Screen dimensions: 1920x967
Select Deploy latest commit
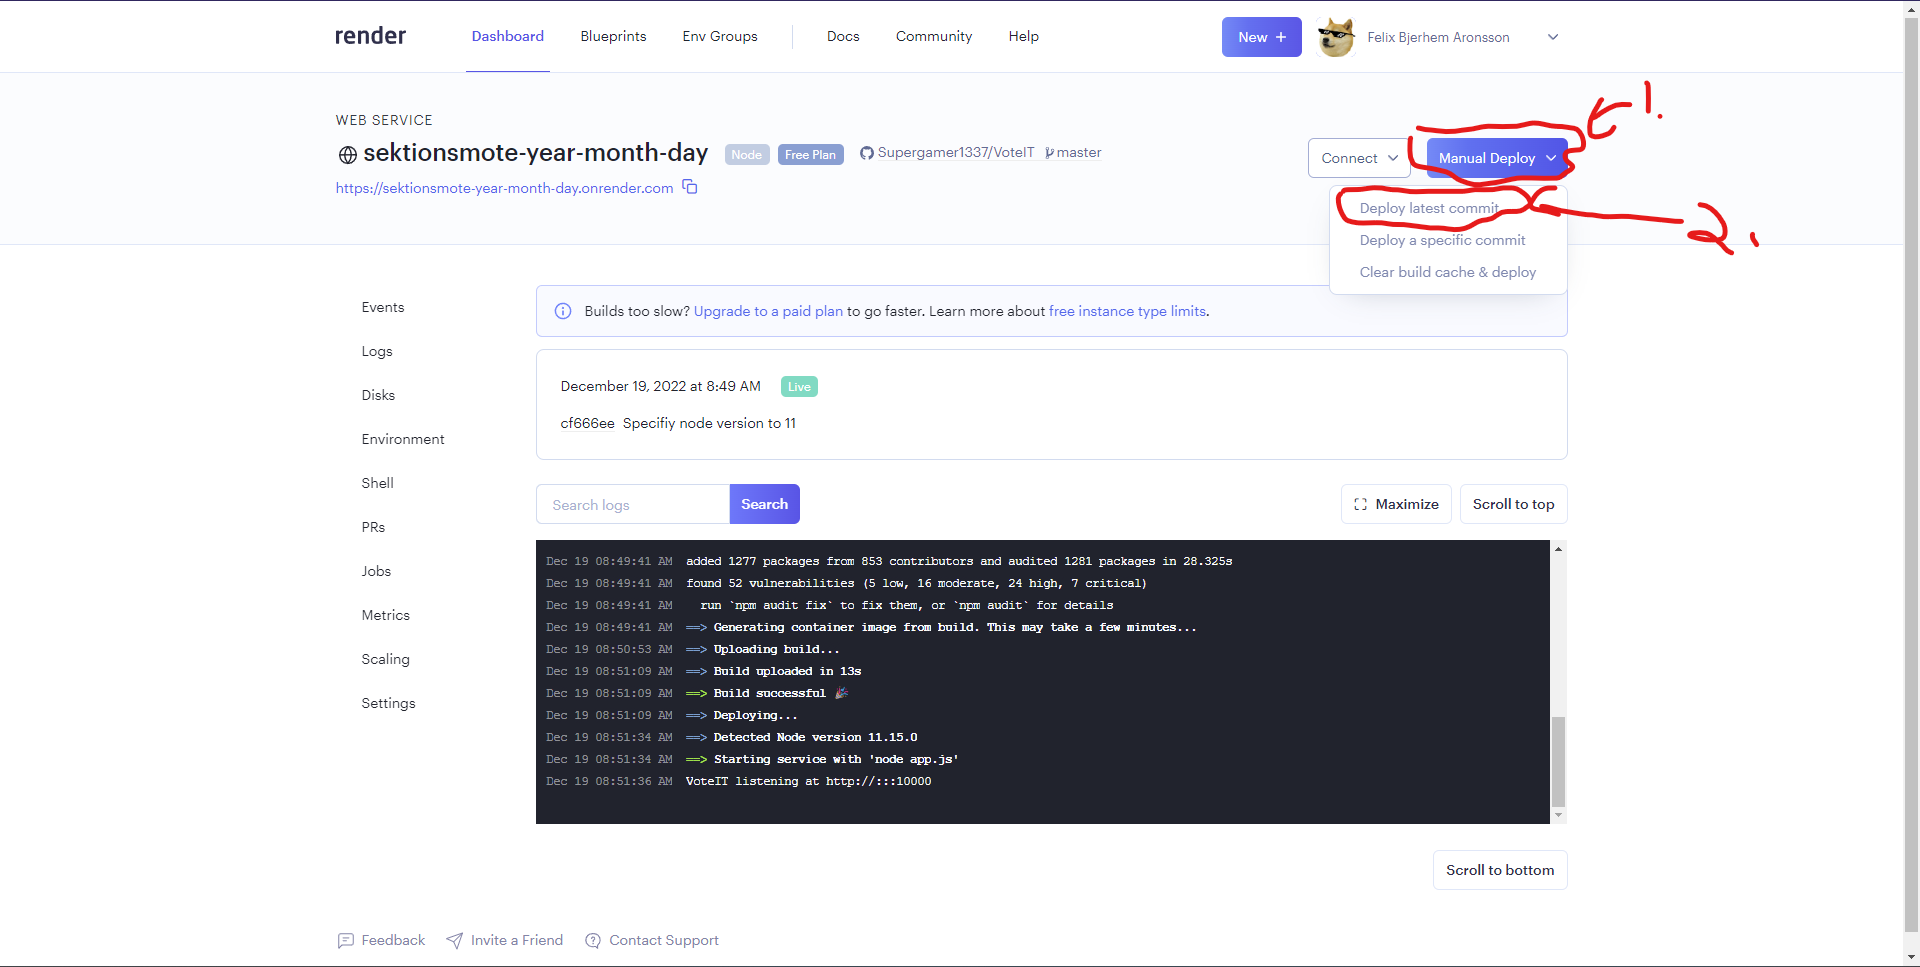1429,208
